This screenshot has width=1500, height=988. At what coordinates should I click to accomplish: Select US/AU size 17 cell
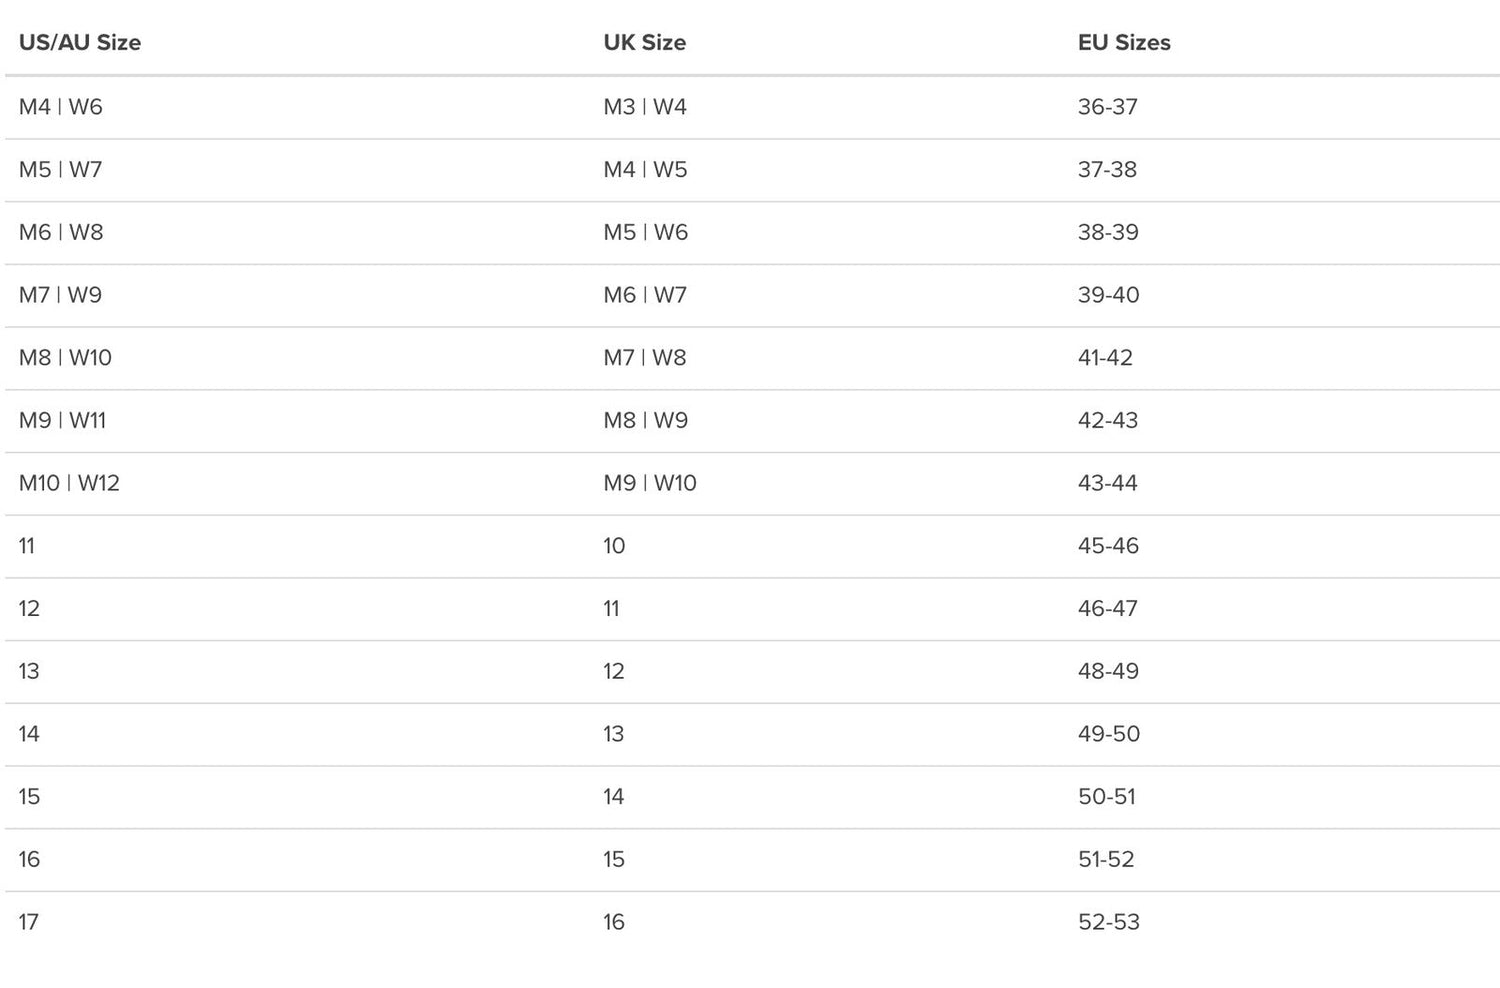click(29, 922)
